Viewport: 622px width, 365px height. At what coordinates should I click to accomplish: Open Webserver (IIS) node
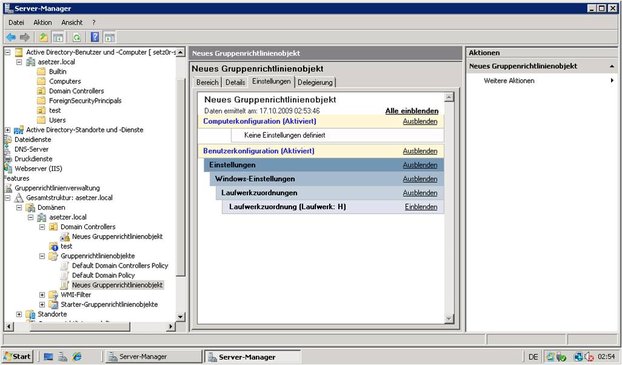pyautogui.click(x=38, y=169)
